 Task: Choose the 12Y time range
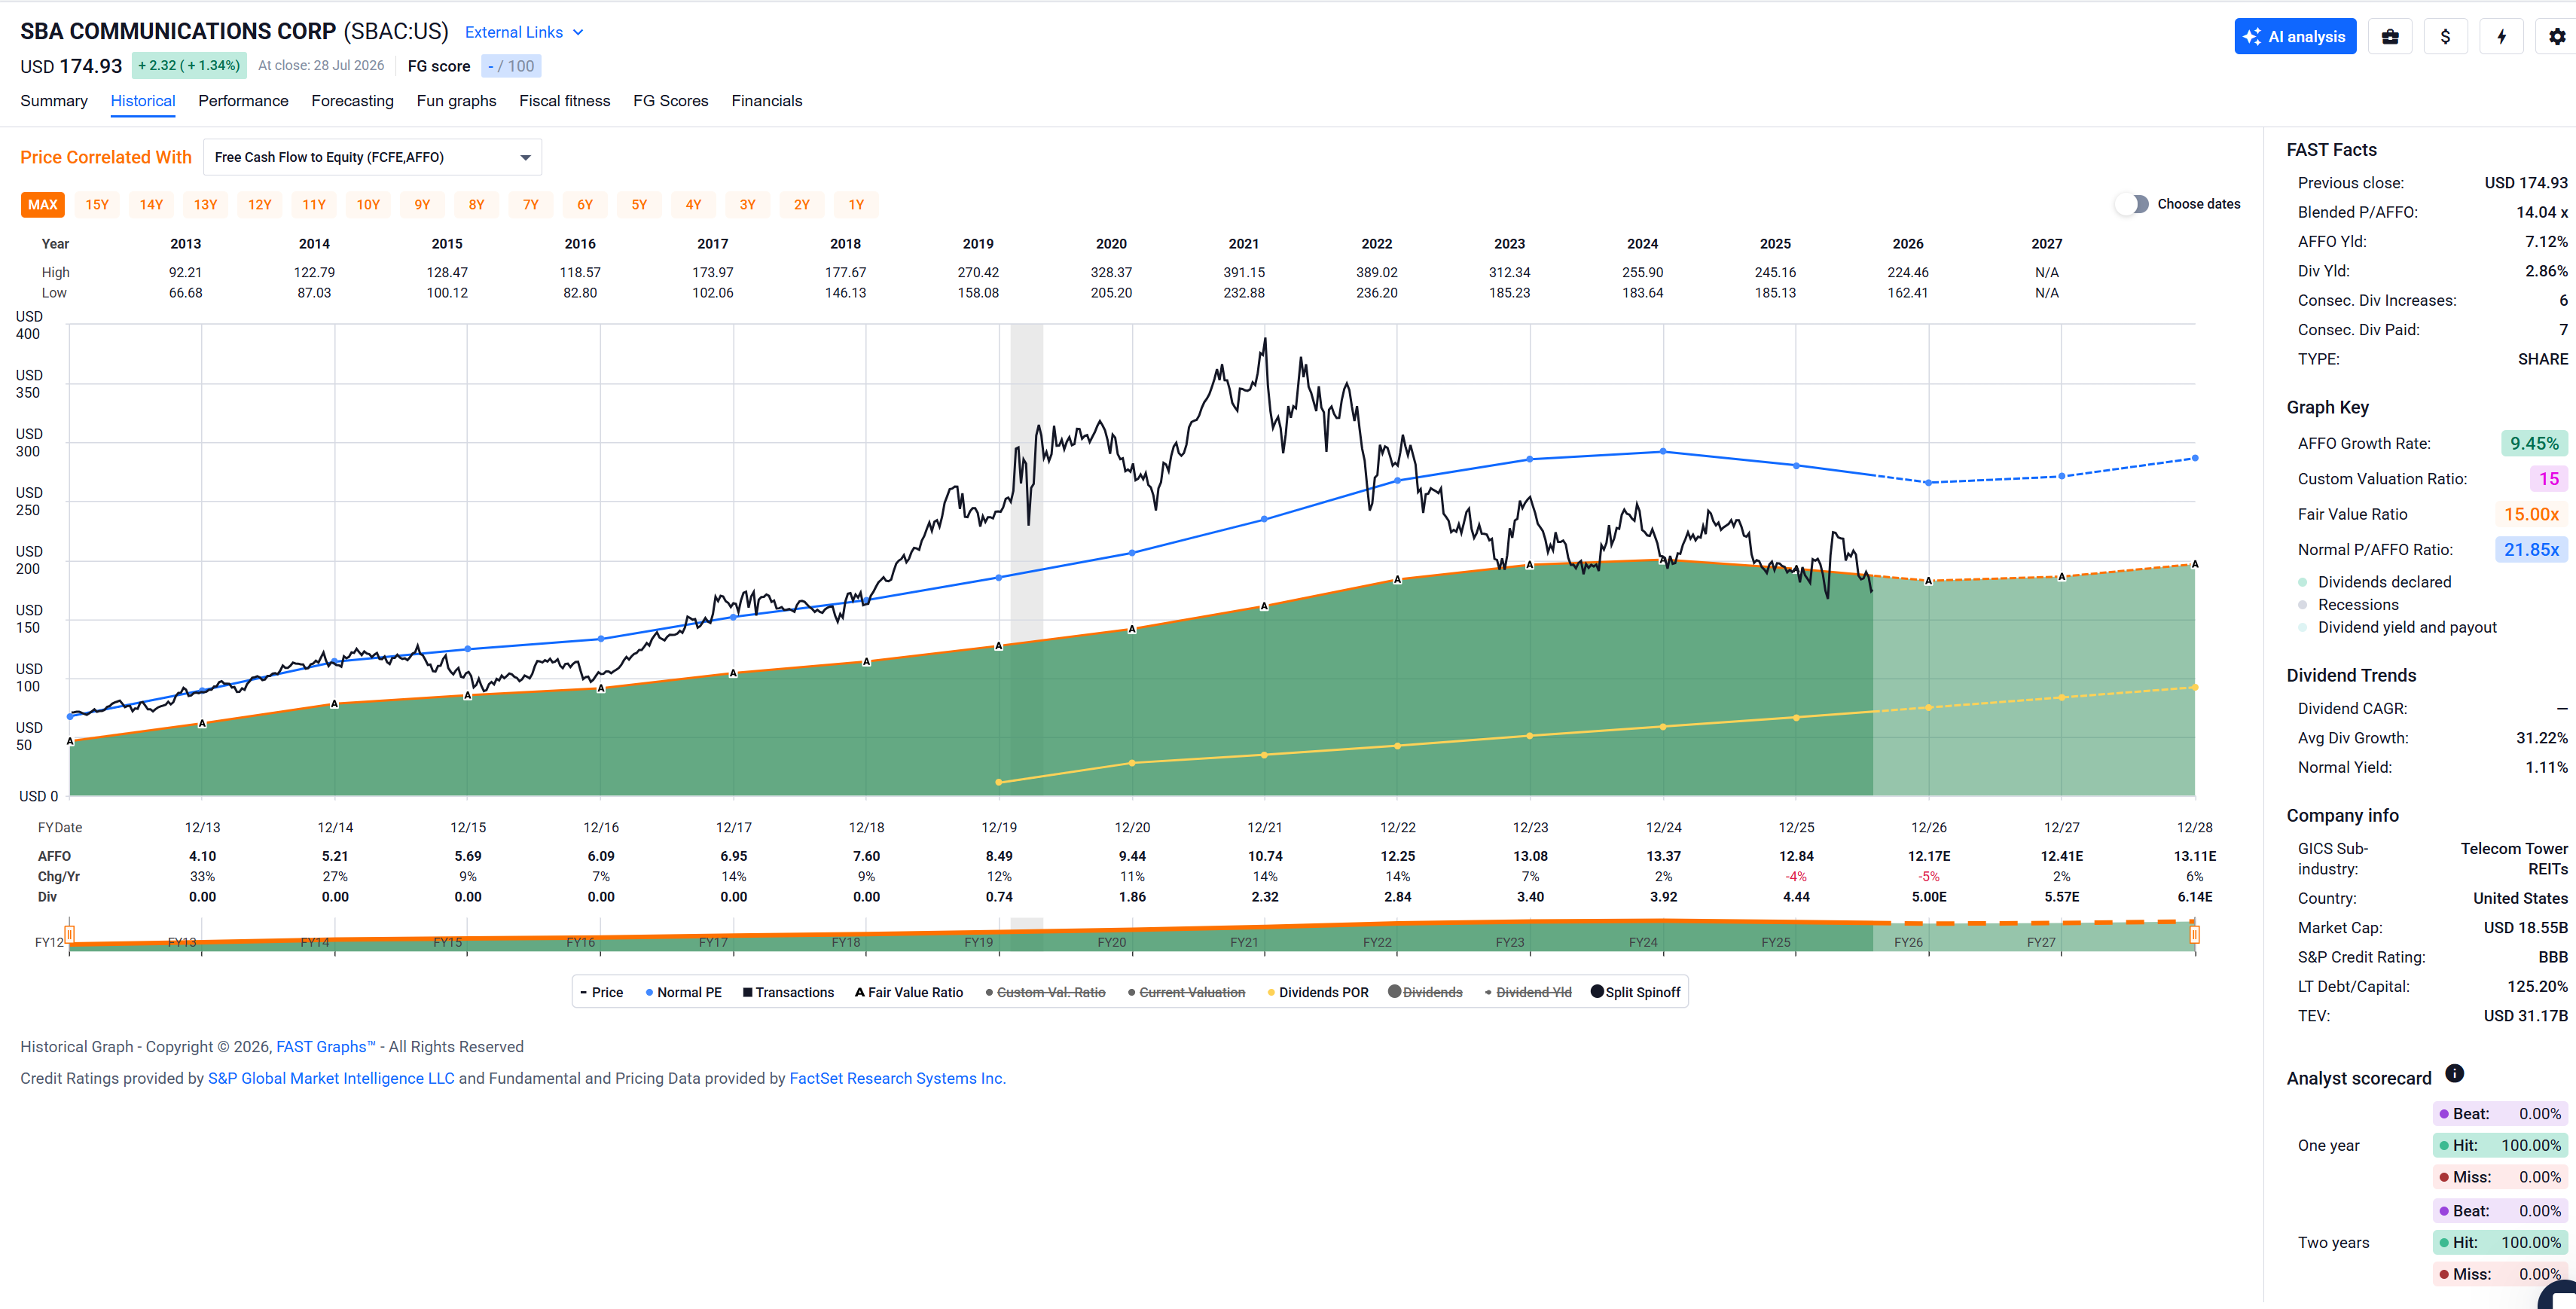[x=260, y=205]
